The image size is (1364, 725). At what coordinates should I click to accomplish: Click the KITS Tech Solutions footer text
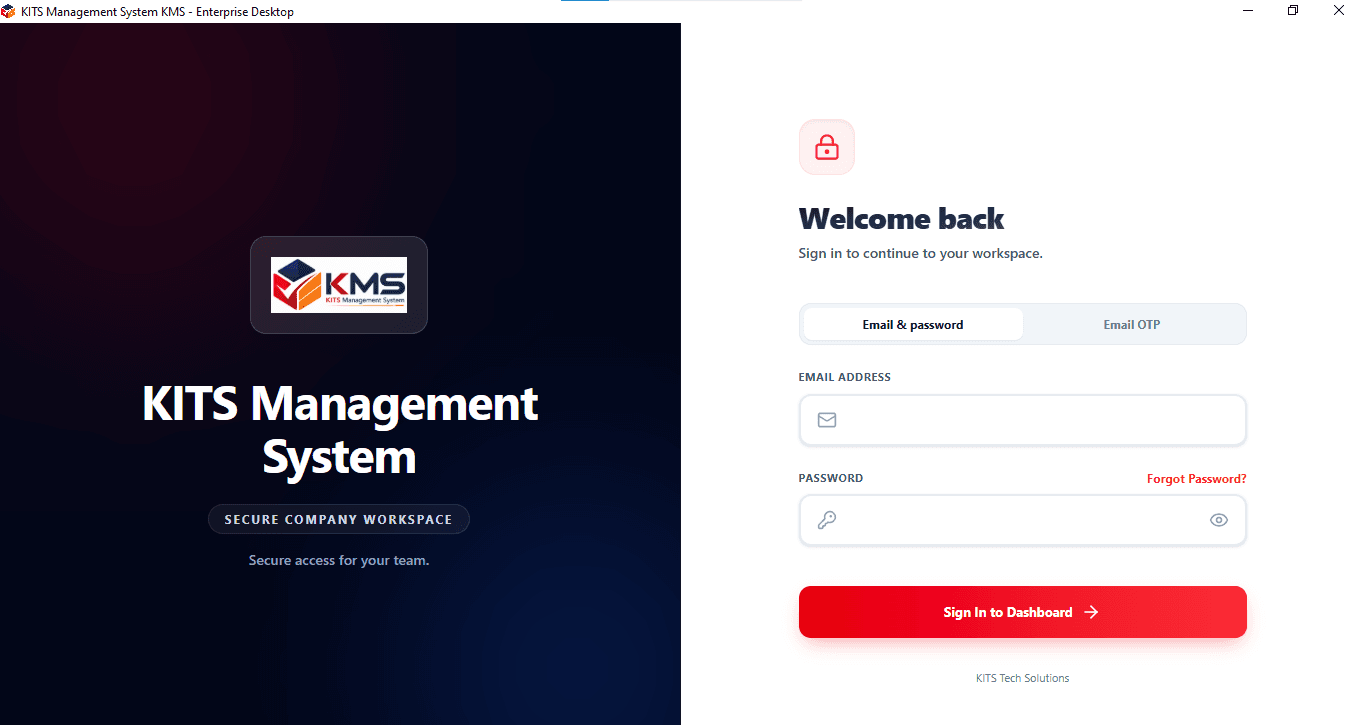pos(1022,678)
